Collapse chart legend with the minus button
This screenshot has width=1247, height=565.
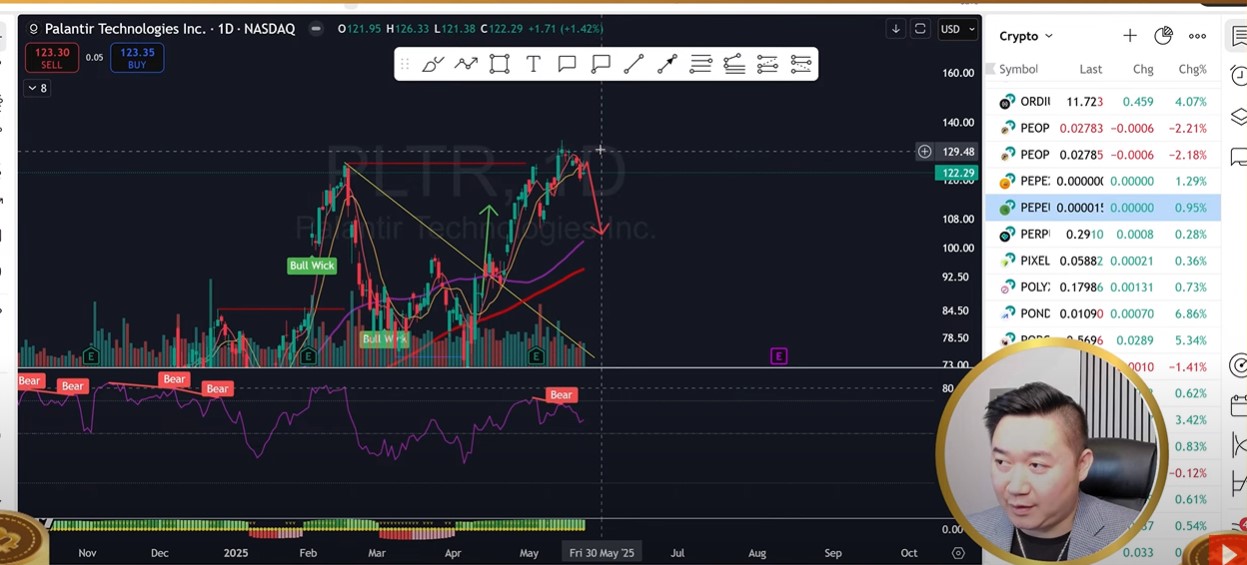tap(316, 29)
